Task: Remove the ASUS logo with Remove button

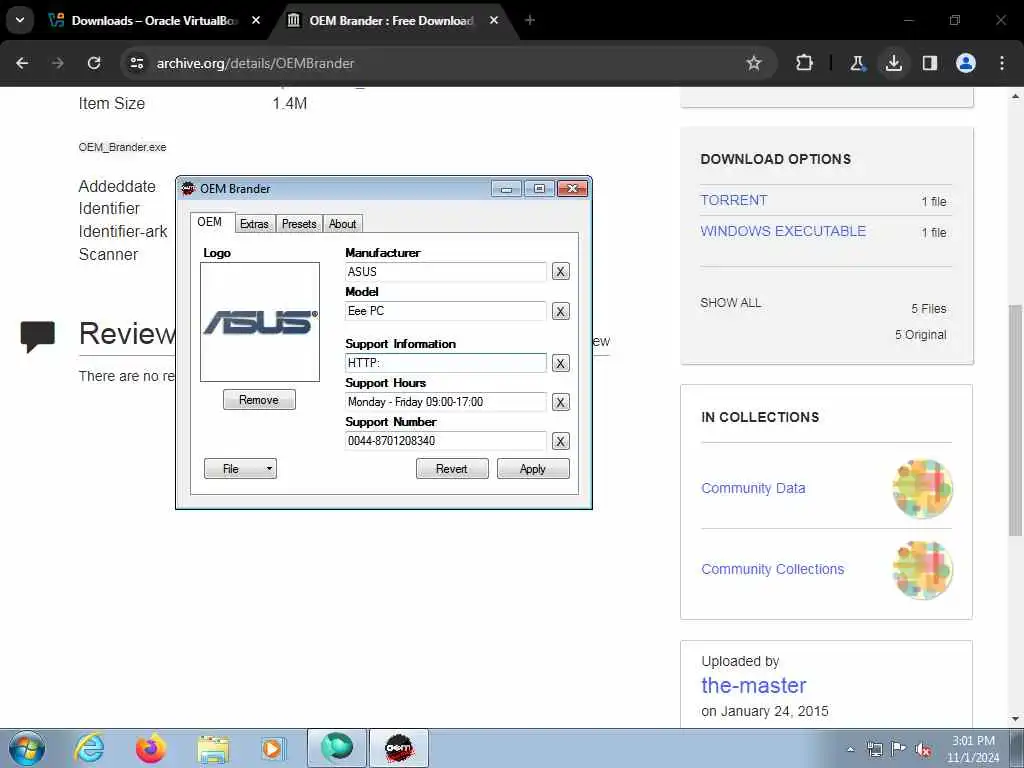Action: point(259,400)
